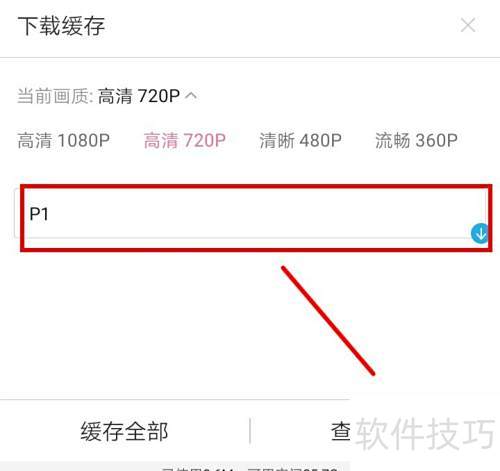
Task: Tap the storage usage text at bottom
Action: pos(250,469)
